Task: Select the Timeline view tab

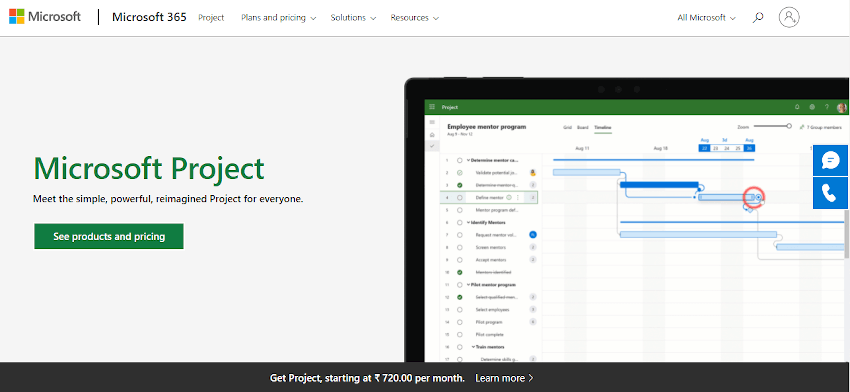Action: click(x=603, y=127)
